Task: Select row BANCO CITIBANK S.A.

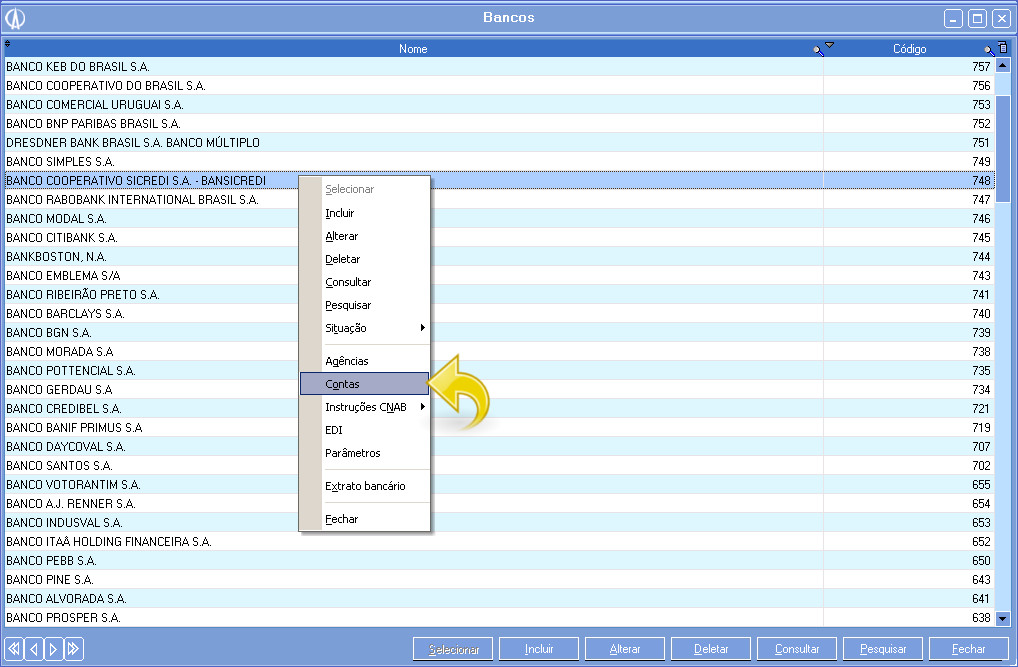Action: click(499, 238)
